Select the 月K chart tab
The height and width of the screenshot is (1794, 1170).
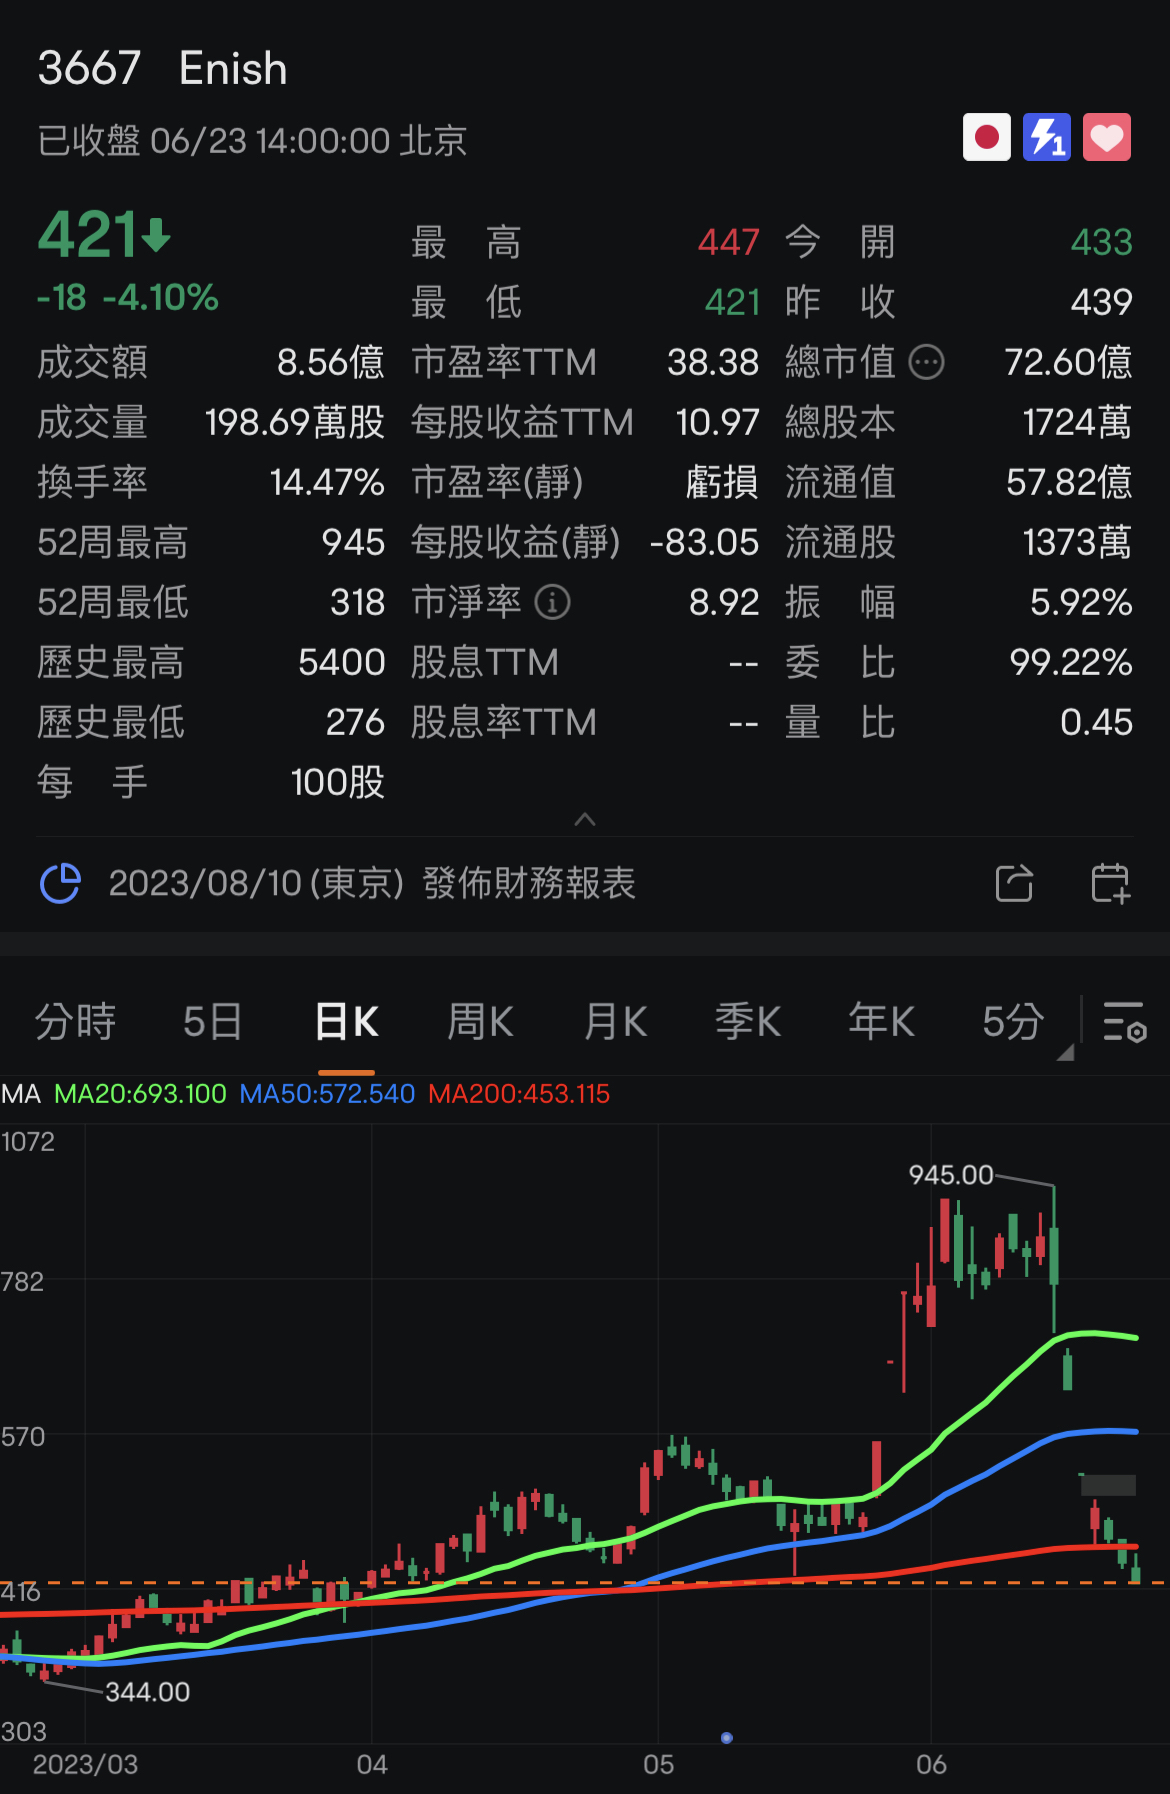click(x=615, y=1022)
